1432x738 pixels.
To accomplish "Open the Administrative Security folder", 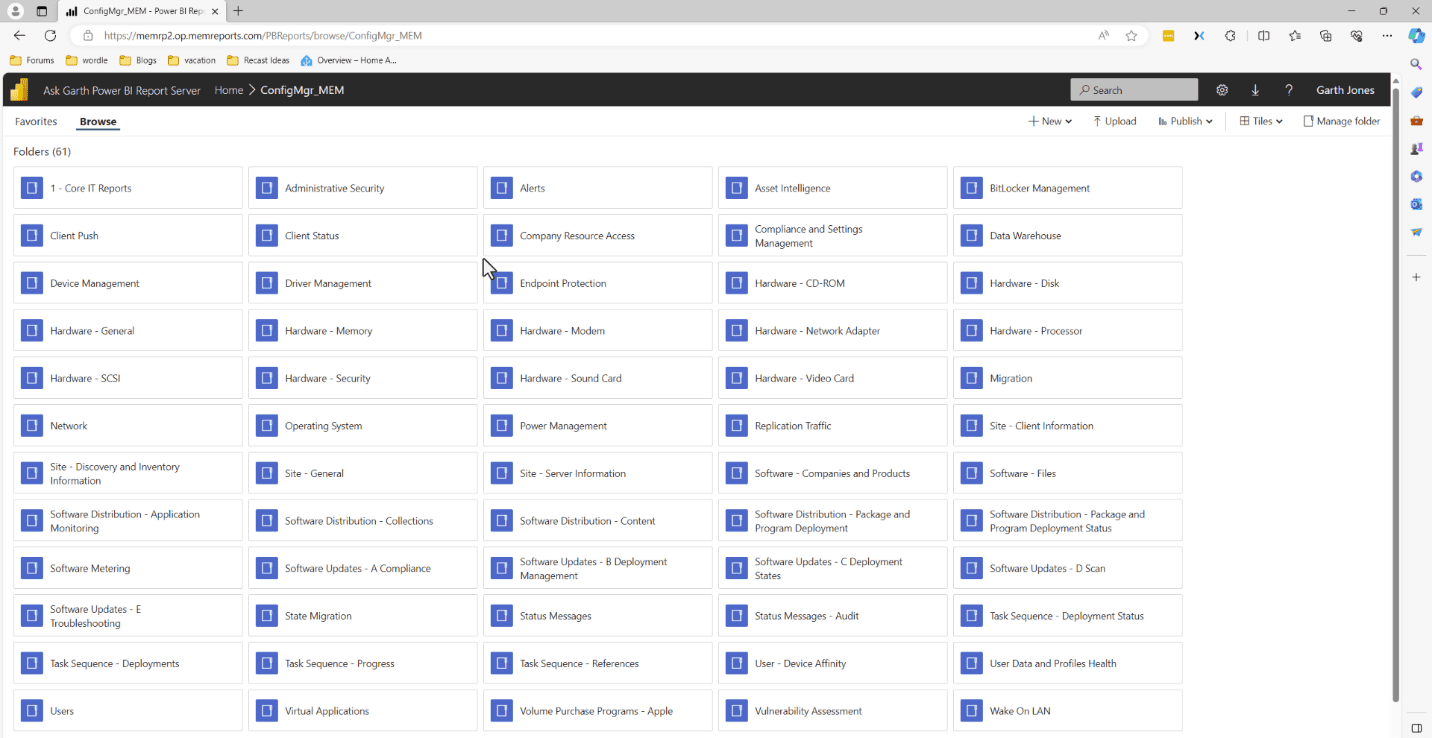I will click(363, 188).
